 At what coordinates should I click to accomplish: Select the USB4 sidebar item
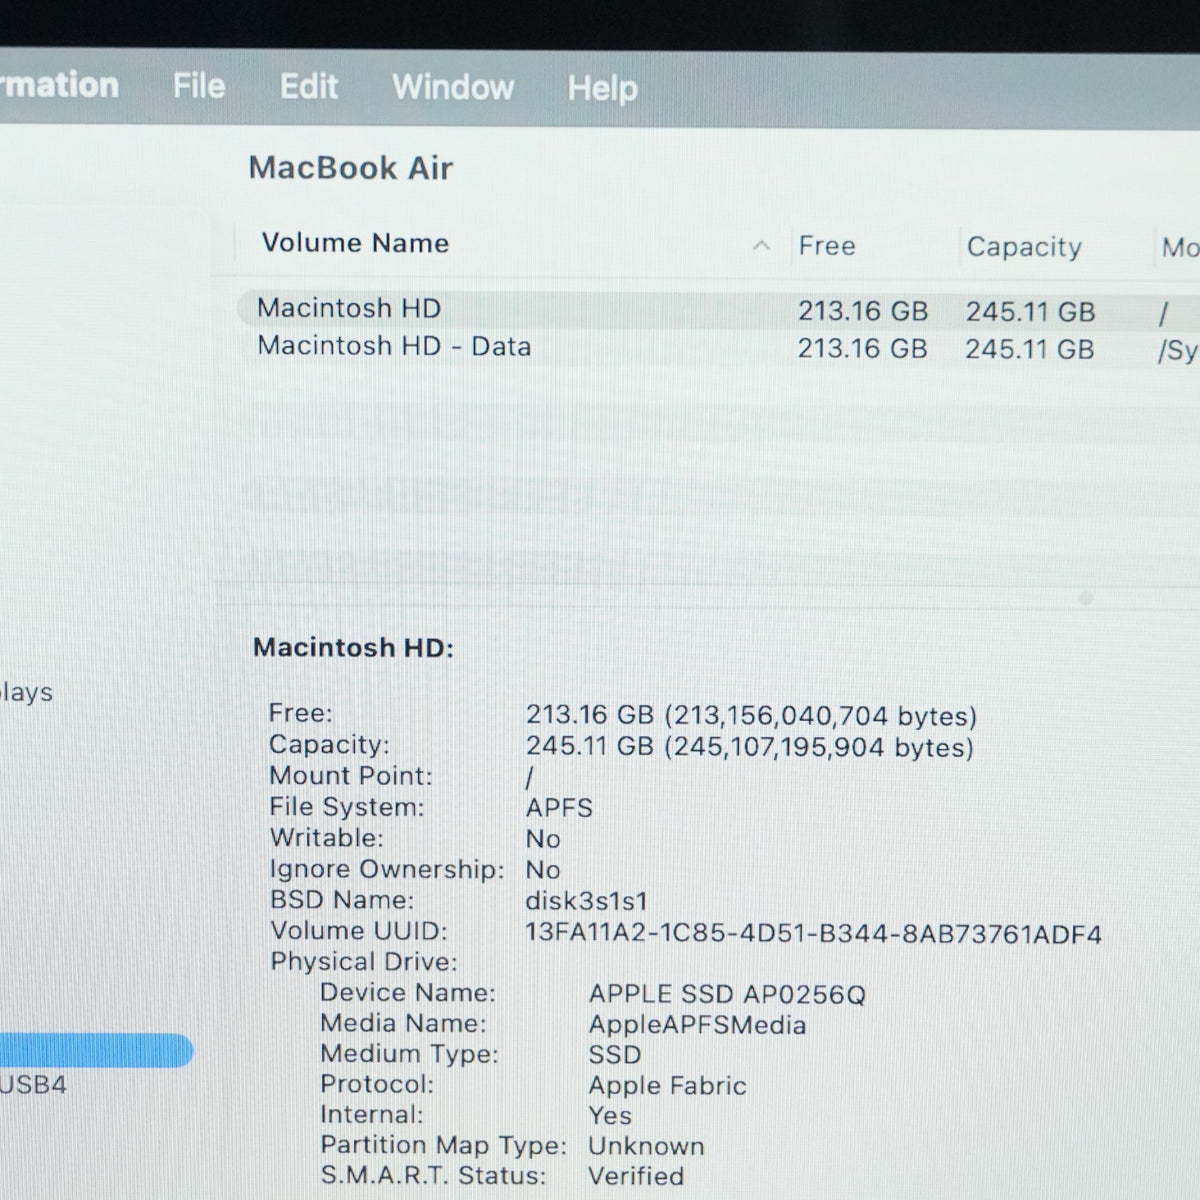tap(33, 1085)
